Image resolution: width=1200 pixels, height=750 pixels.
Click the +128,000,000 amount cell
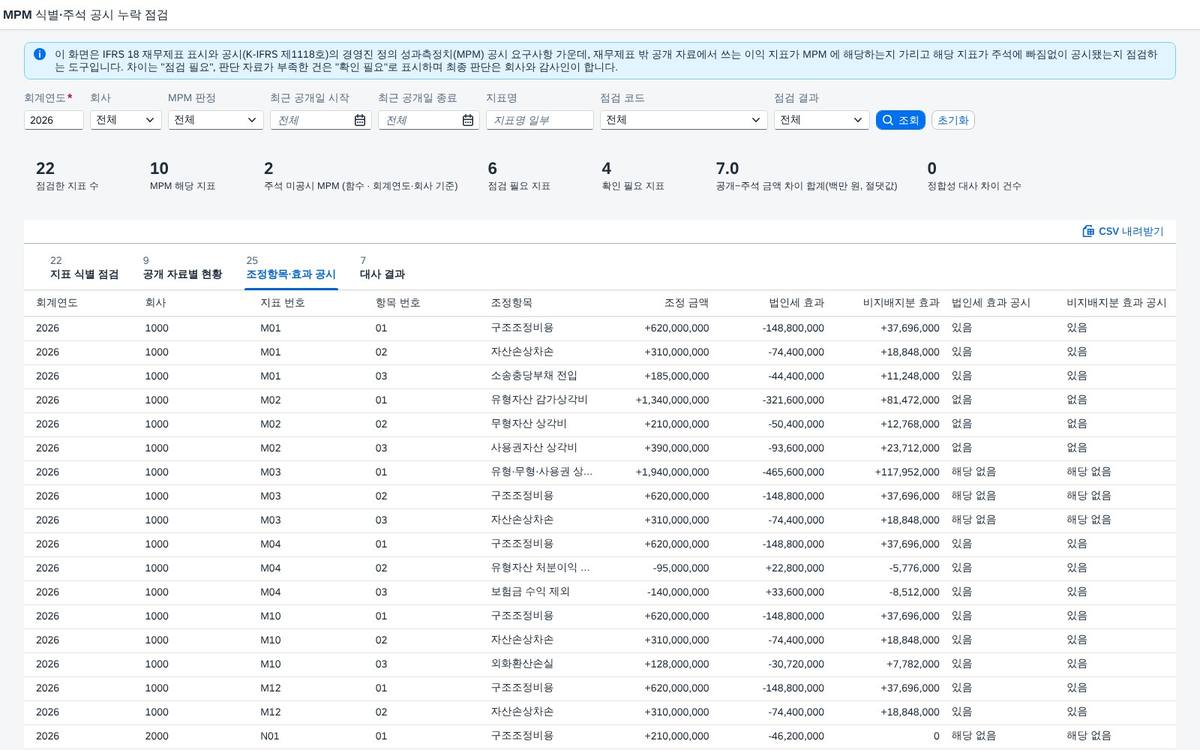676,664
